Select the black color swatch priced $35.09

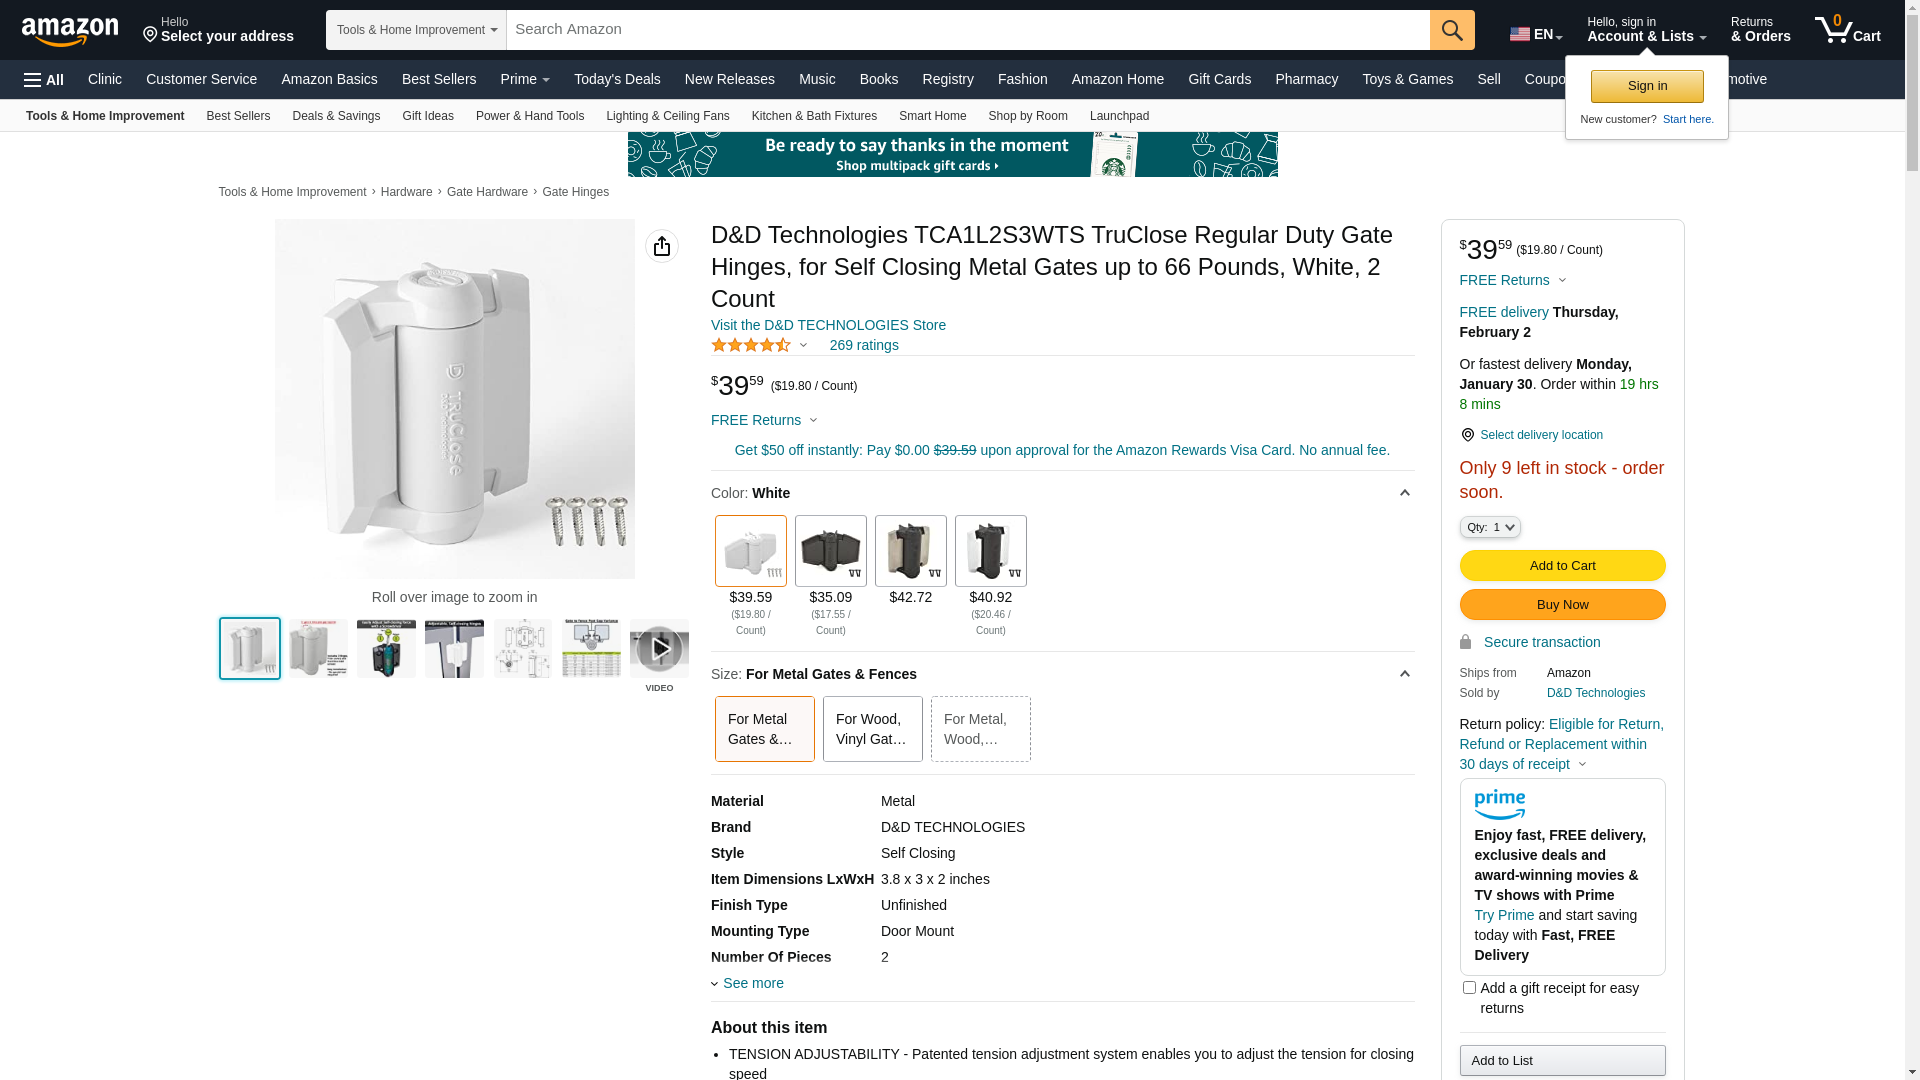point(831,551)
